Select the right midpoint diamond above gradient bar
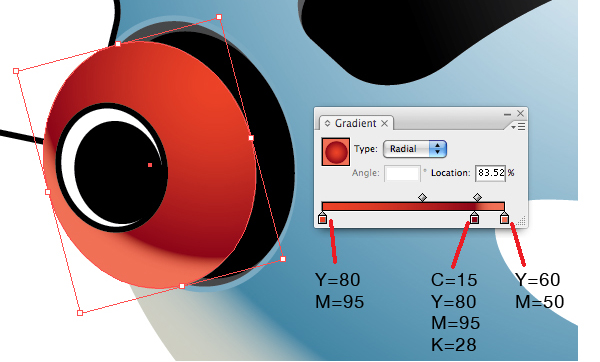The width and height of the screenshot is (600, 362). tap(477, 197)
